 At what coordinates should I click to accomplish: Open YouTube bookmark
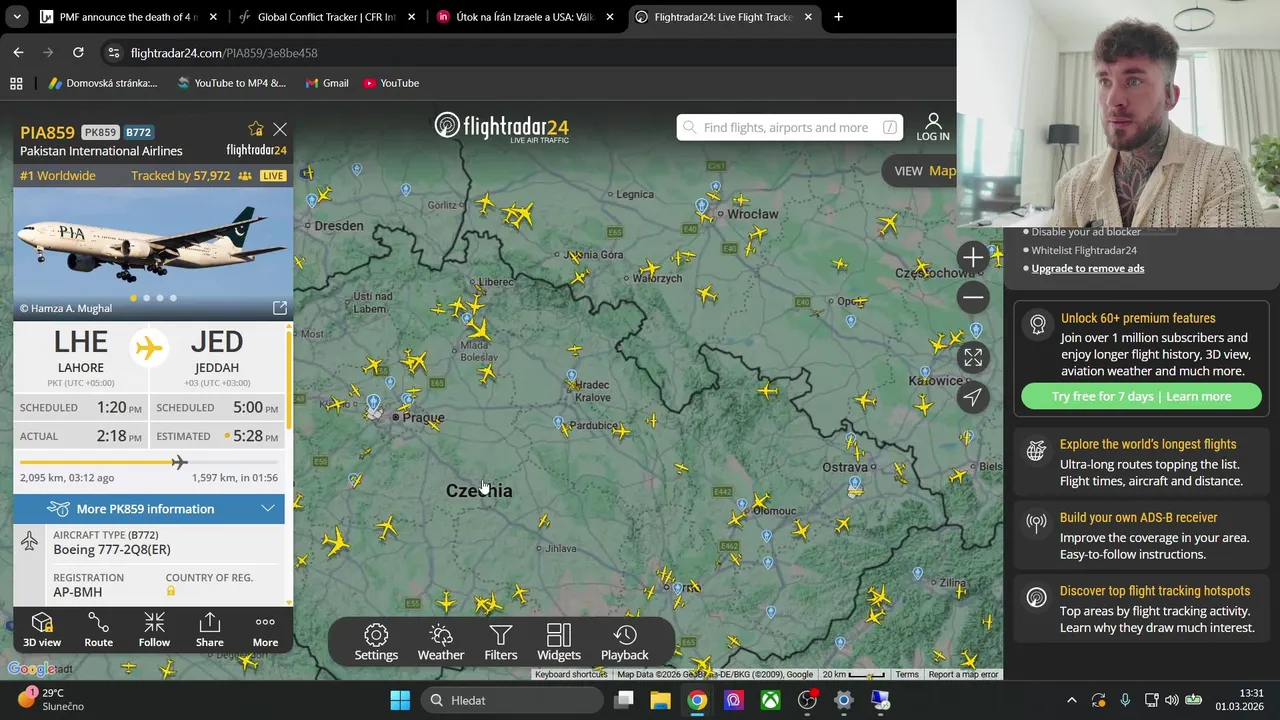[391, 83]
